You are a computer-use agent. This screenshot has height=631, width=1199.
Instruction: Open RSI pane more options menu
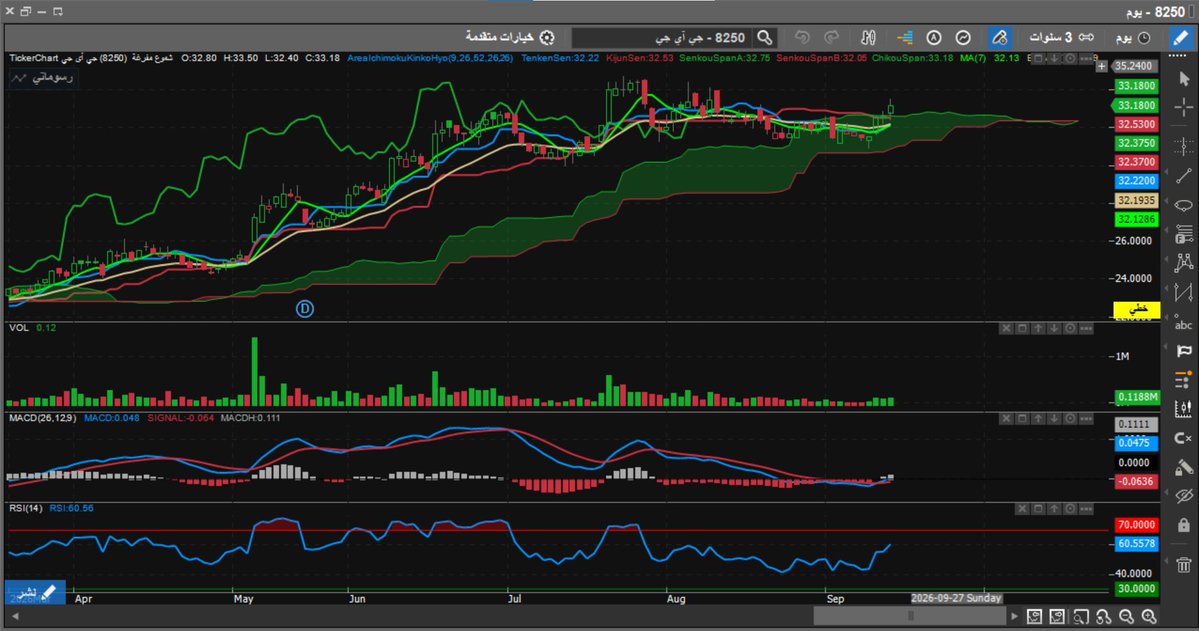pos(1086,509)
